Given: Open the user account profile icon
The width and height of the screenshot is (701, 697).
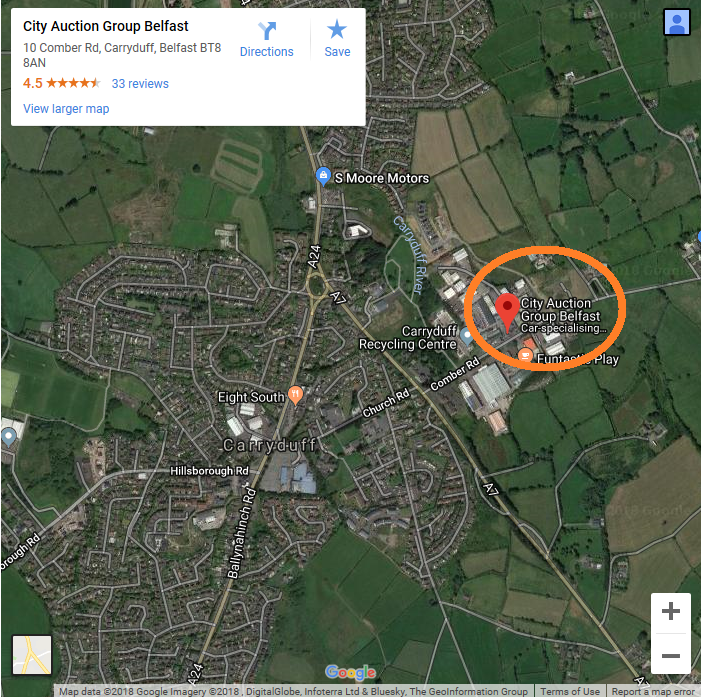Looking at the screenshot, I should pyautogui.click(x=677, y=22).
